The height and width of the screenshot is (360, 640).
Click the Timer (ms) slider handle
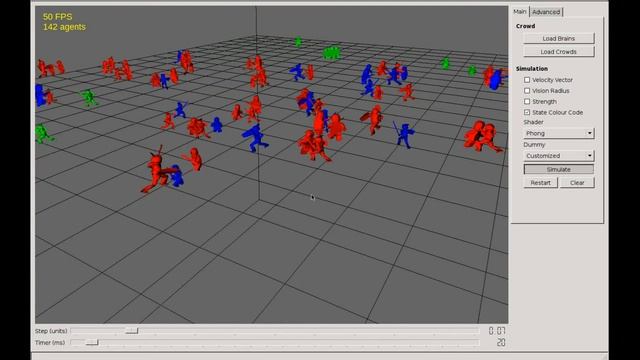click(92, 342)
